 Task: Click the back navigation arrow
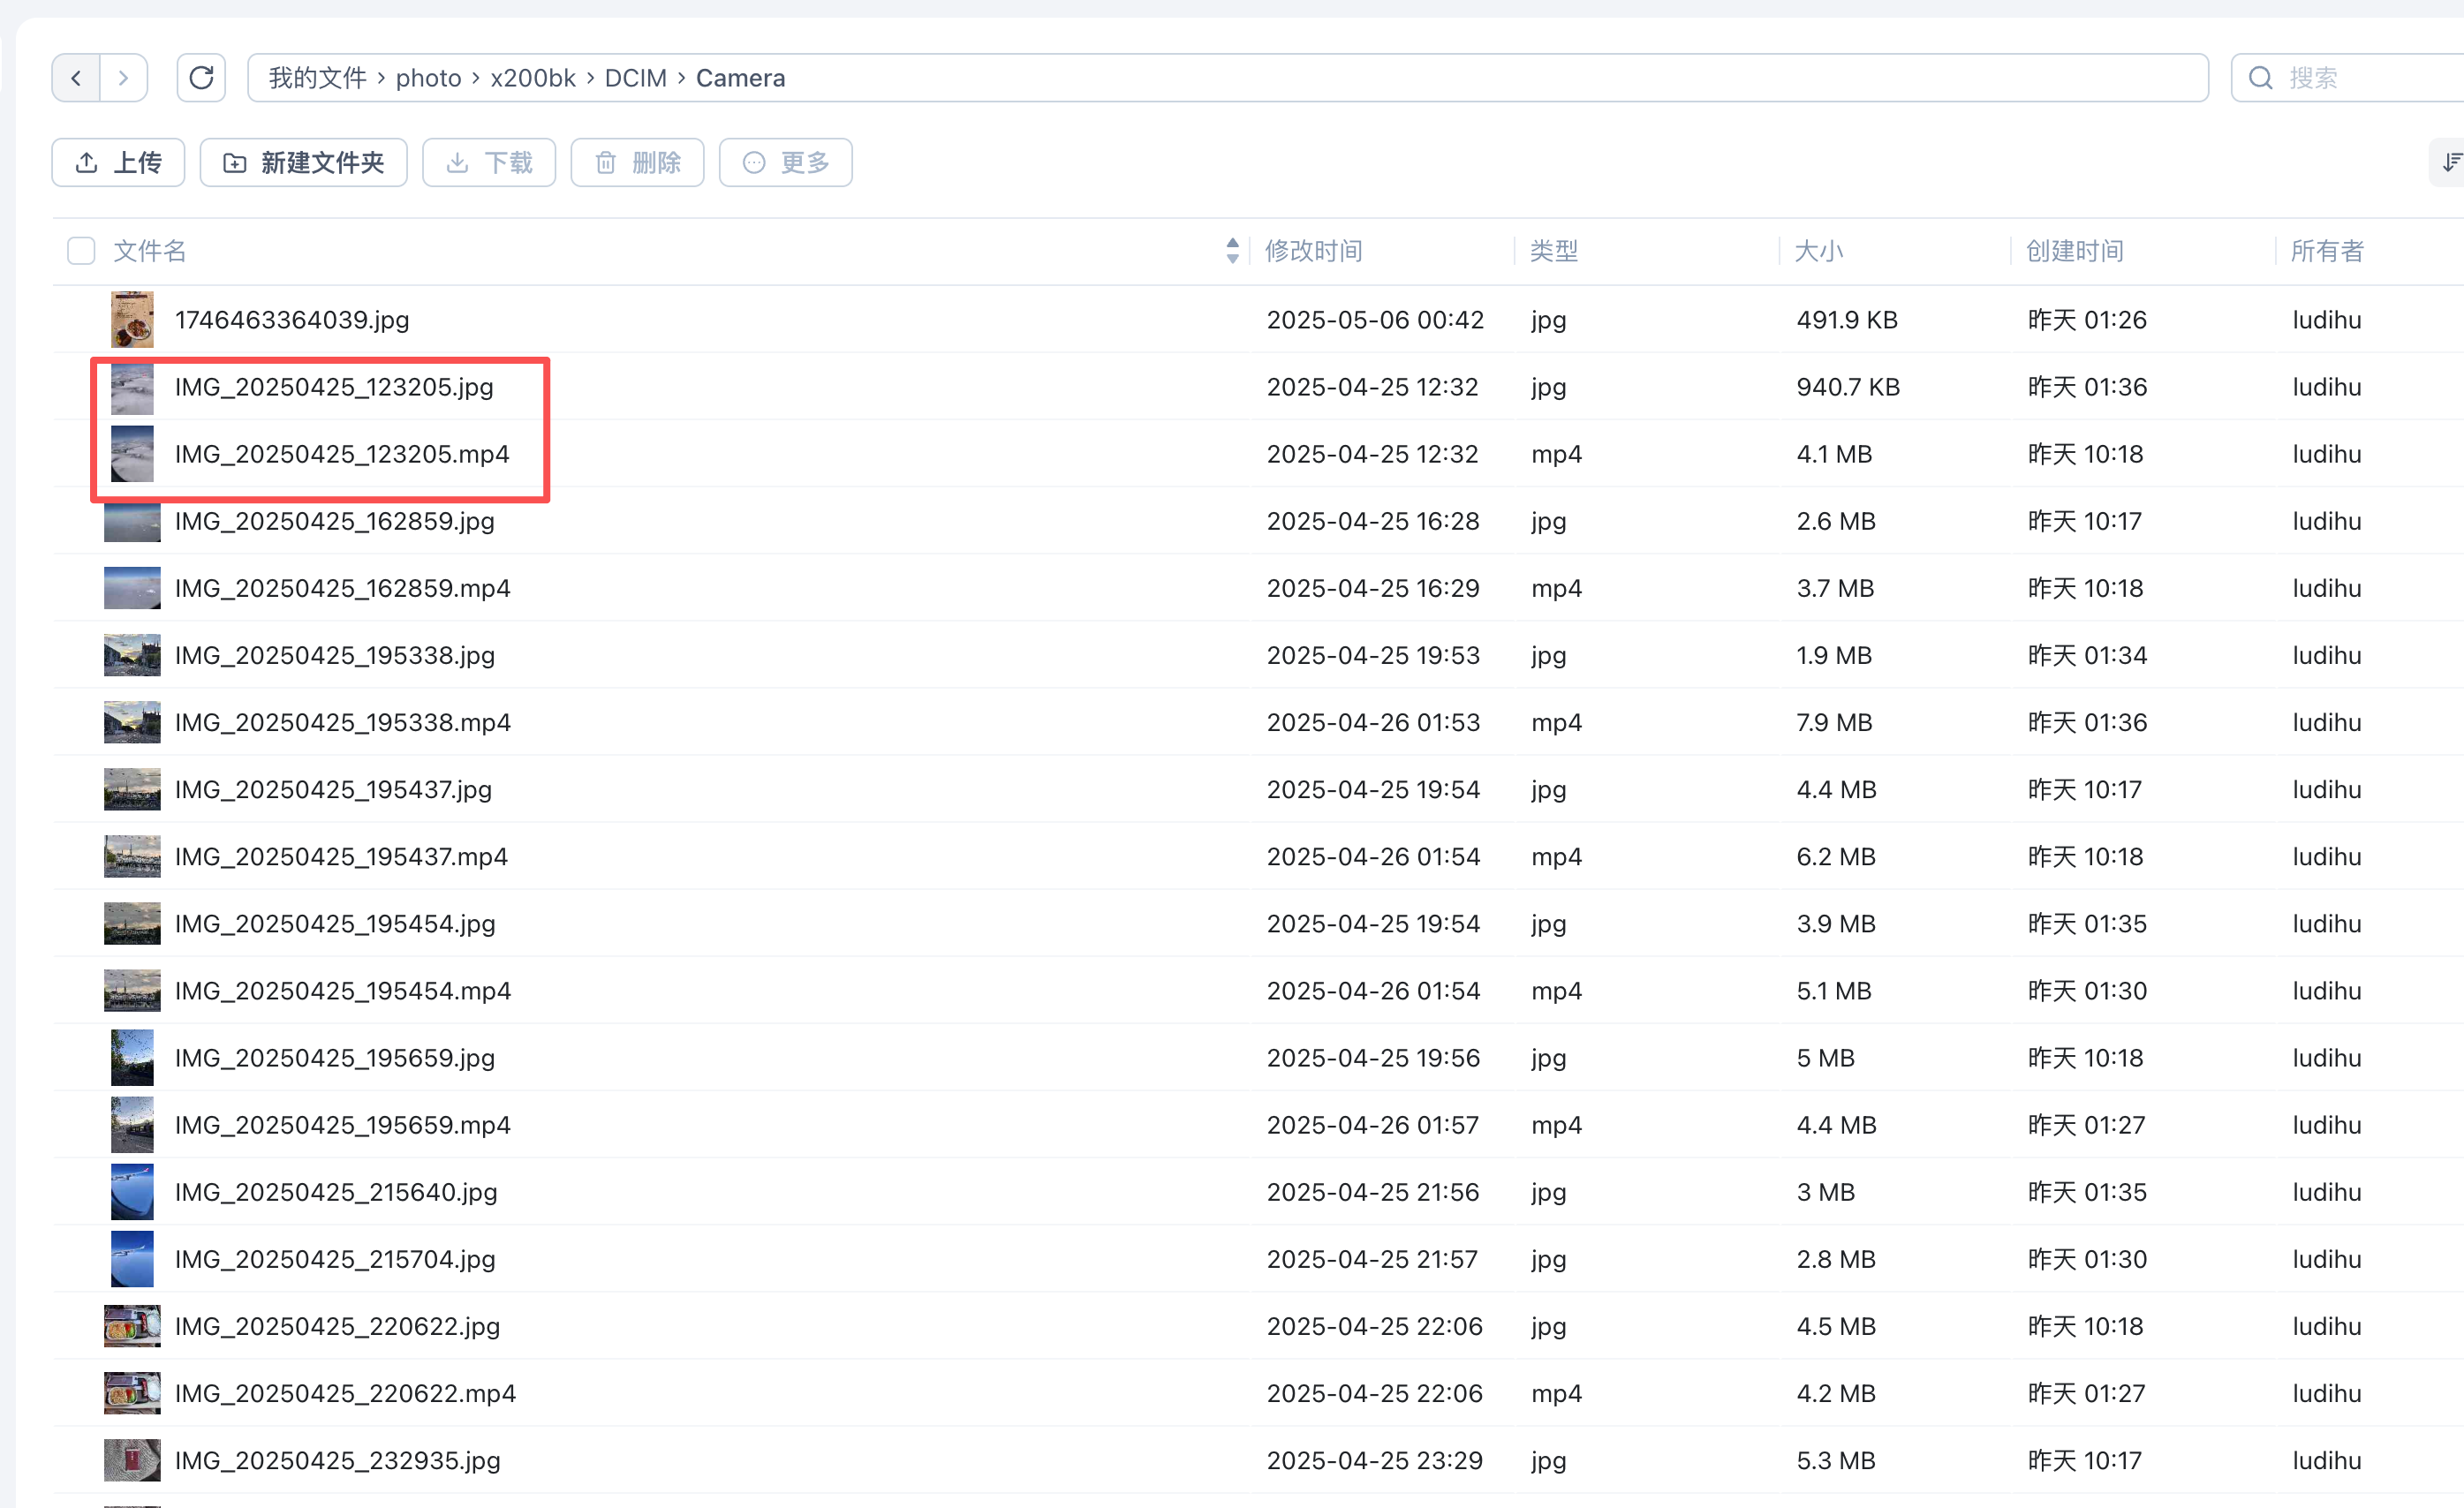click(x=76, y=78)
